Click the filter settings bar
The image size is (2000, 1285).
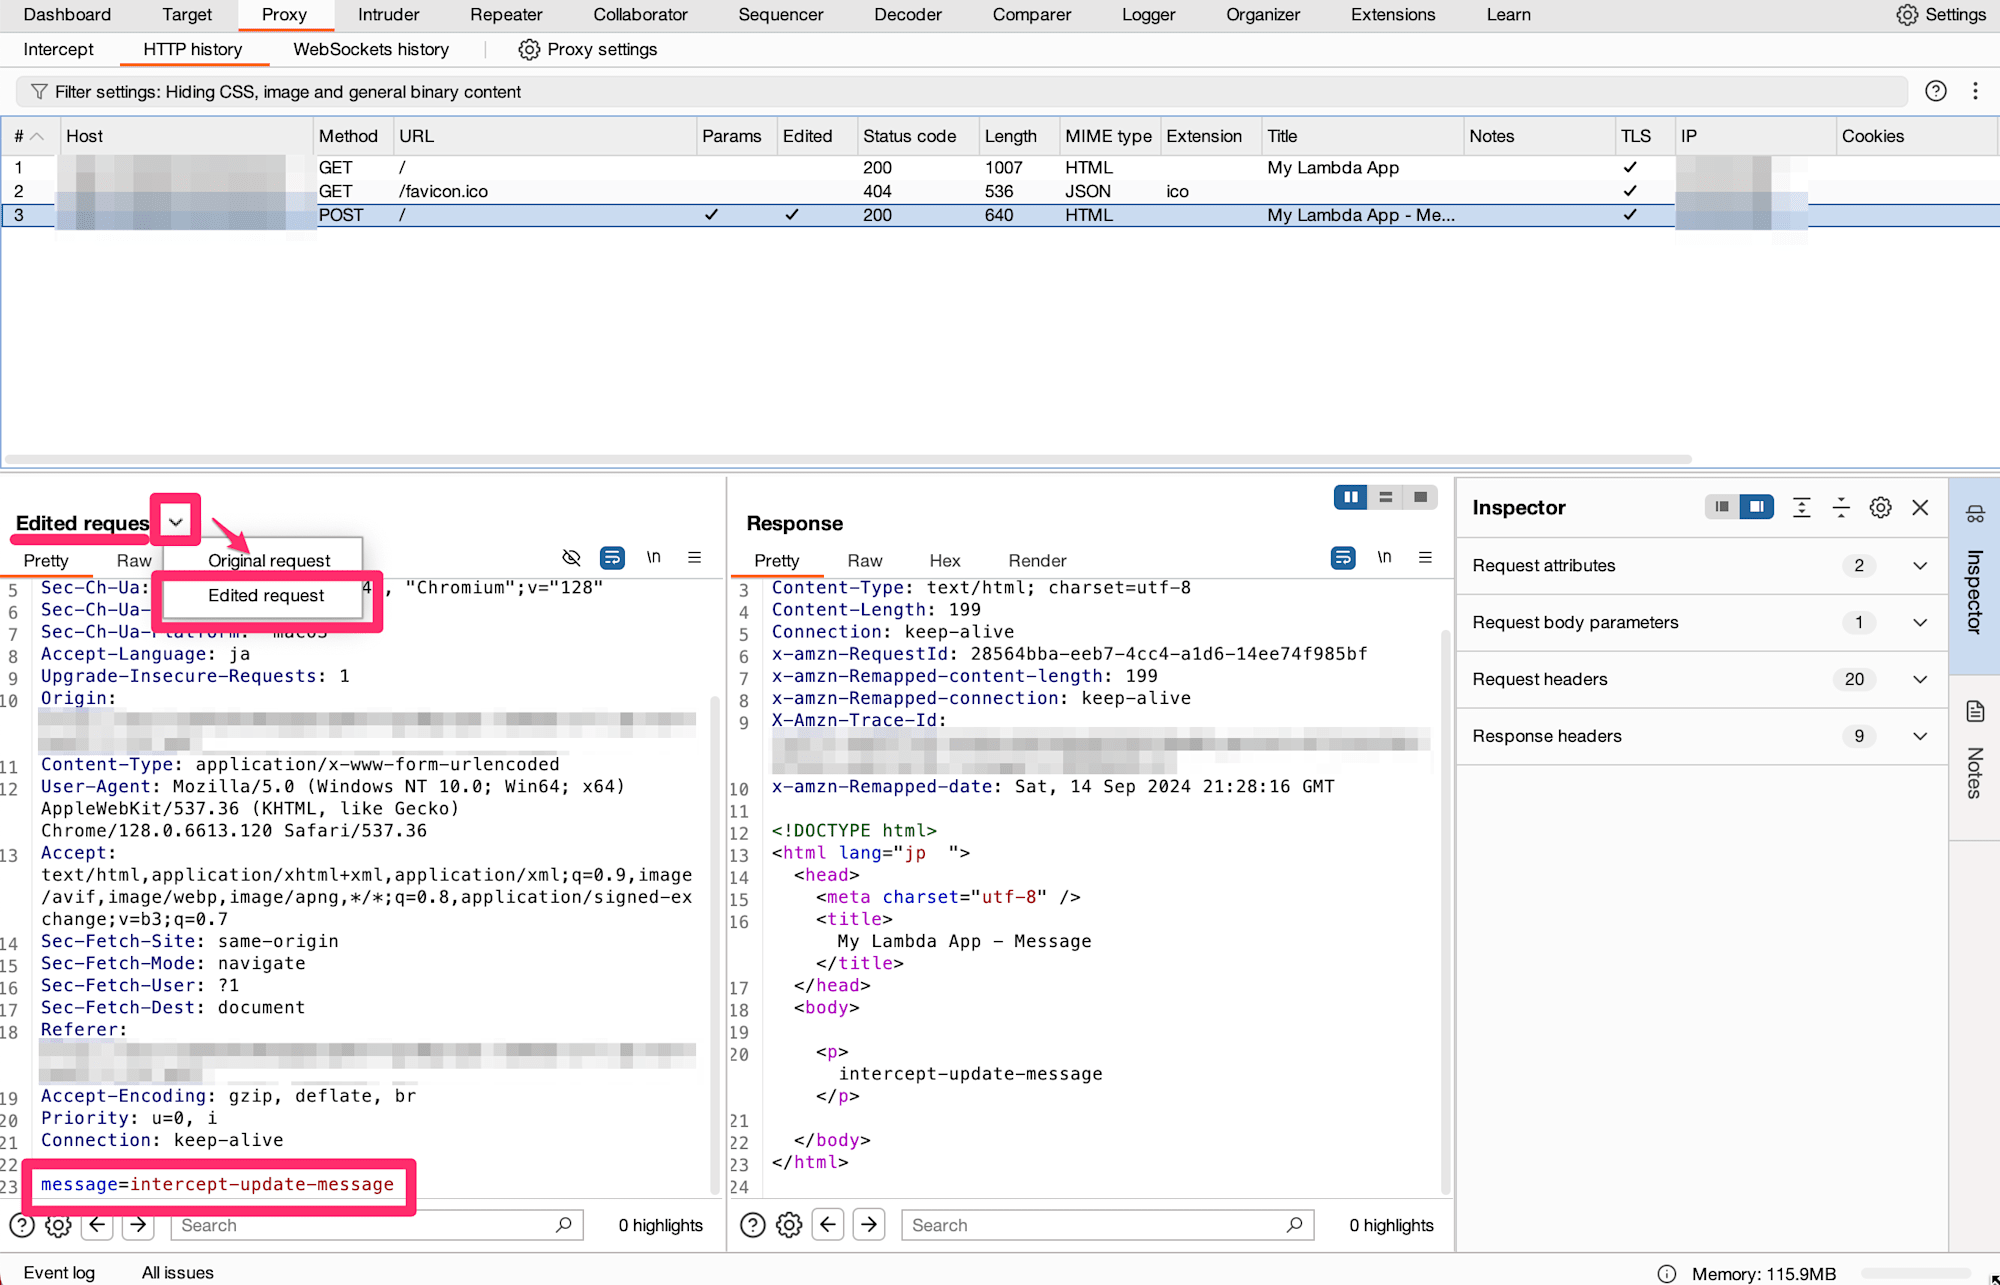tap(961, 92)
